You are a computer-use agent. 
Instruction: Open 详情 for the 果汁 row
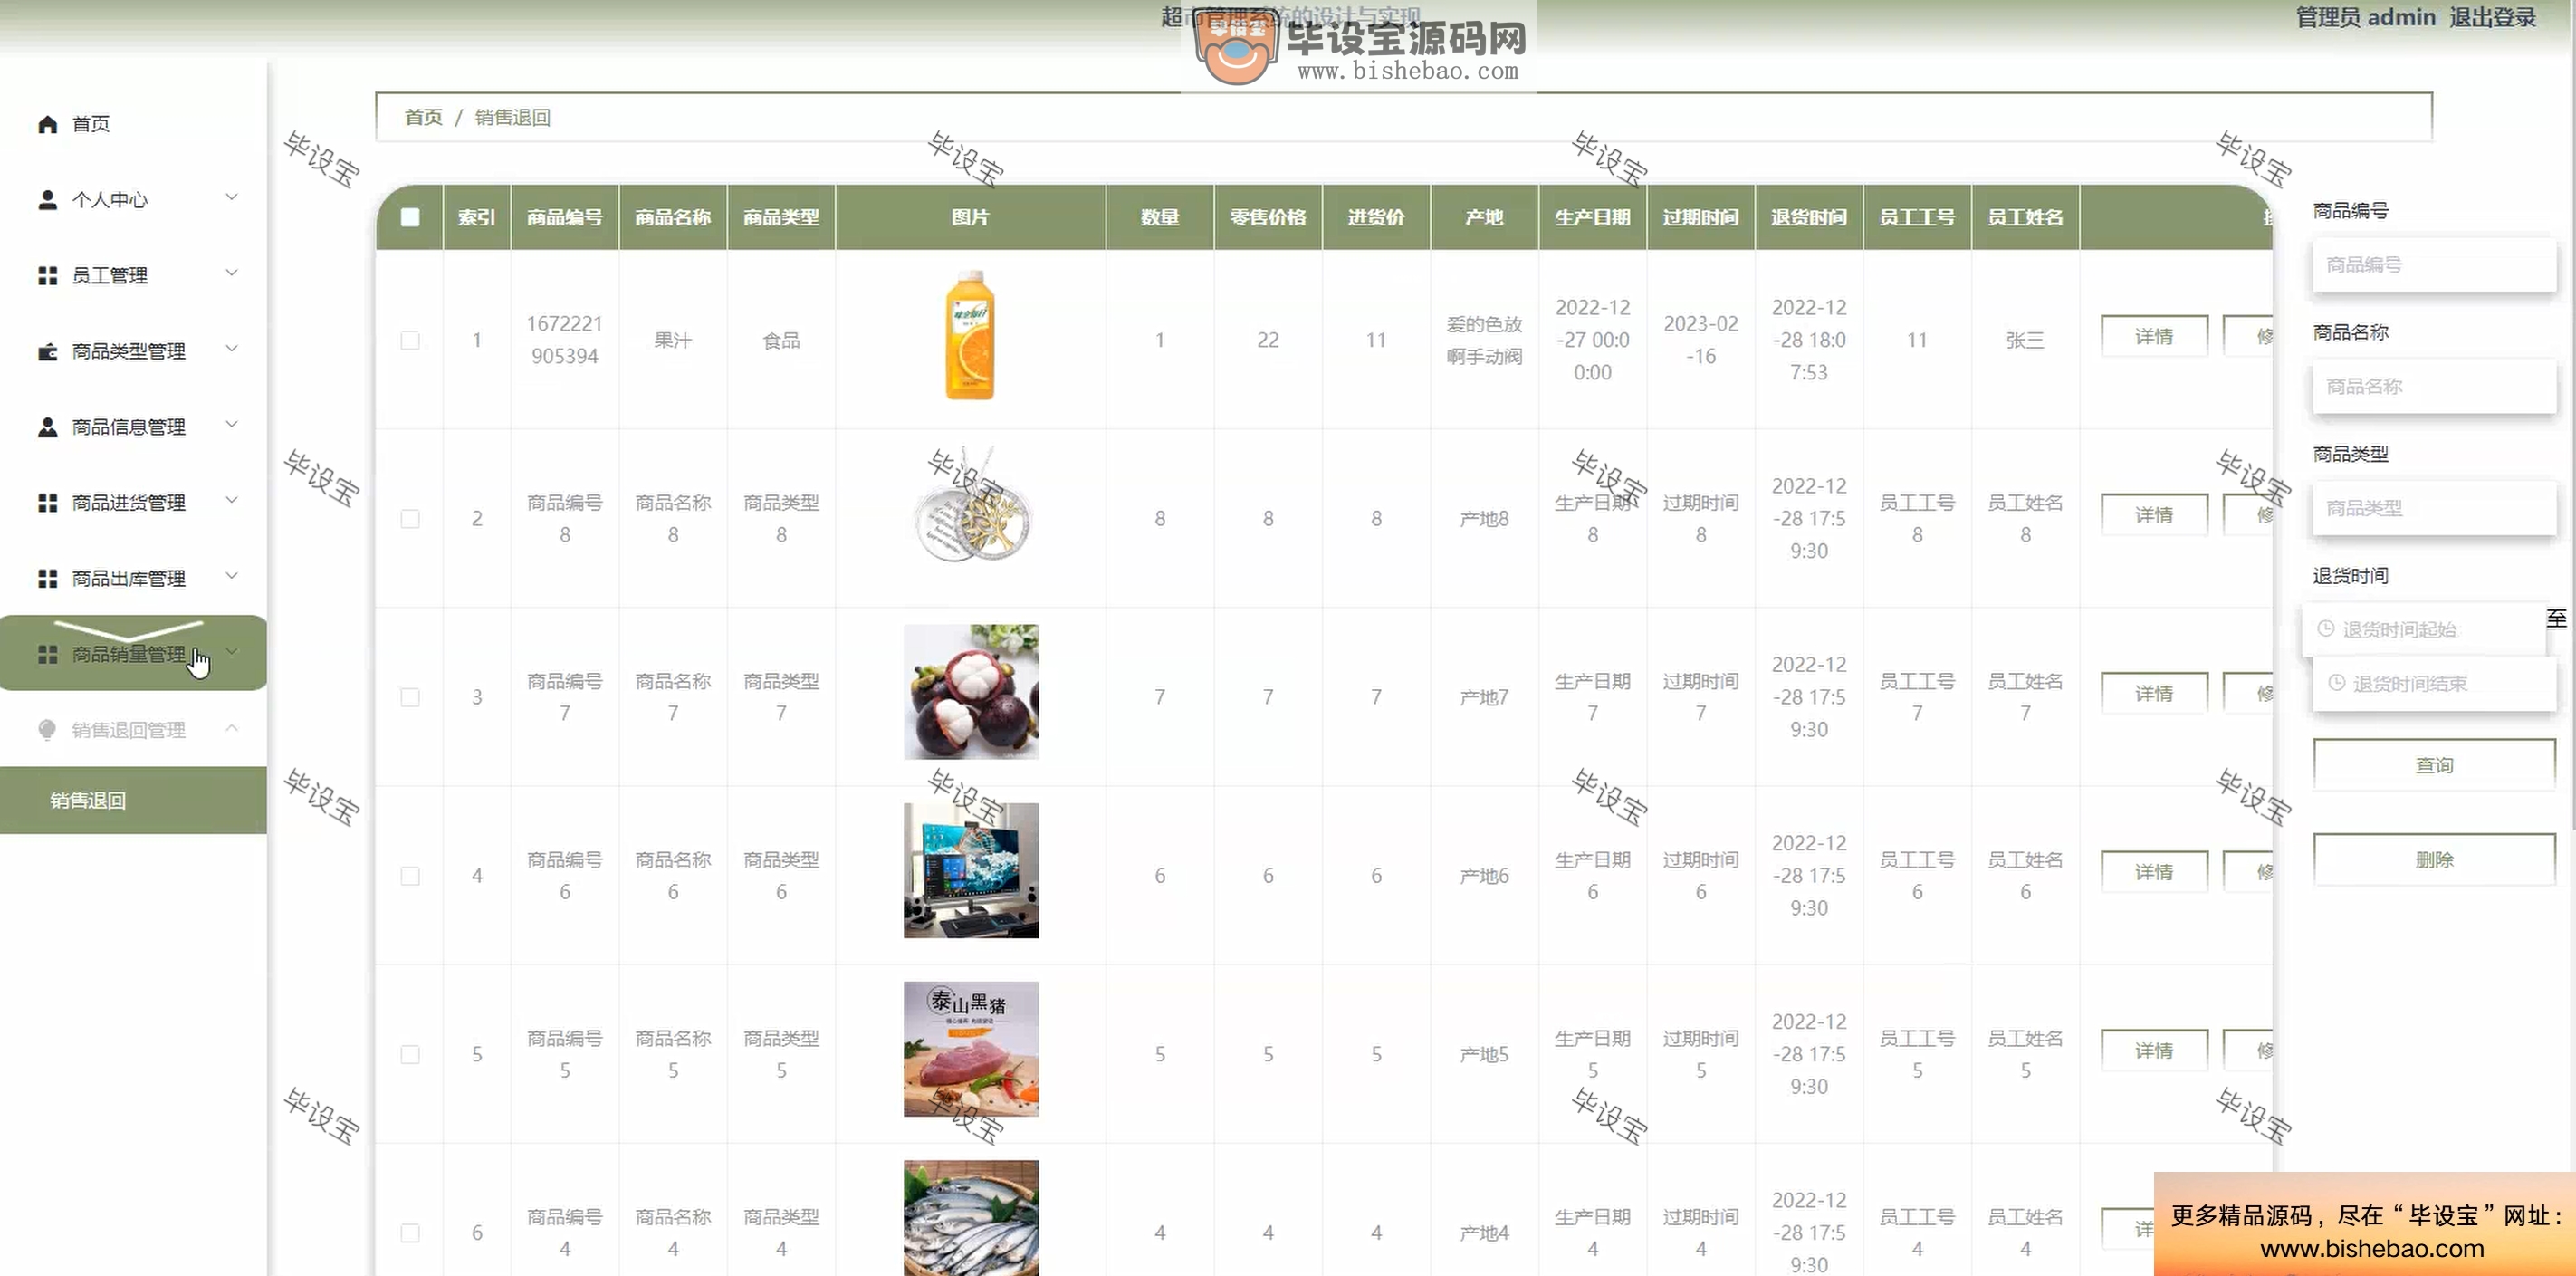coord(2154,337)
